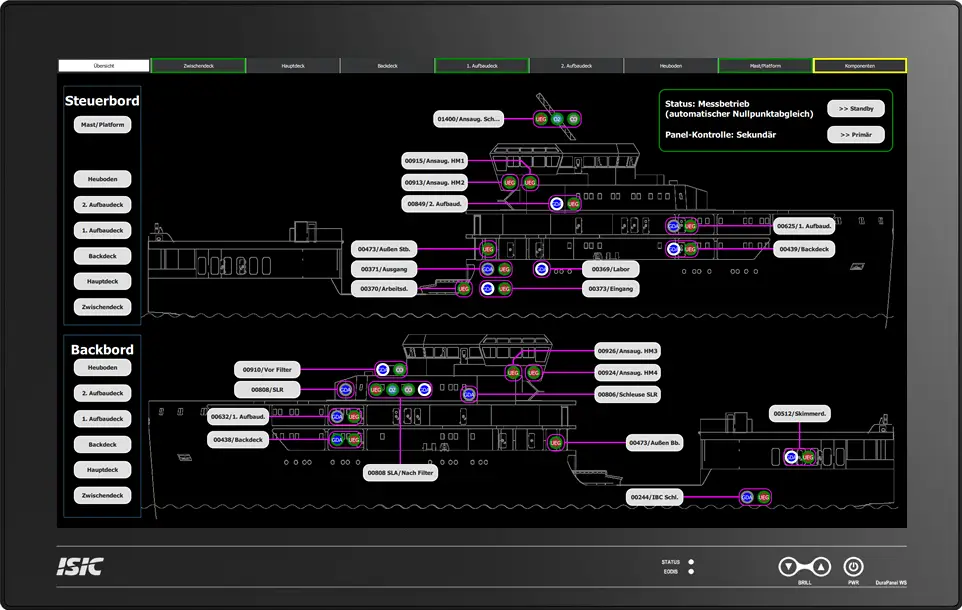Go to the Heuboden tab
Viewport: 962px width, 610px height.
670,66
